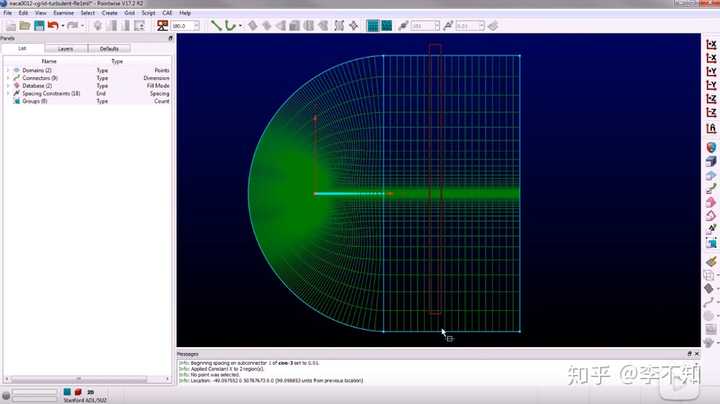The height and width of the screenshot is (404, 720).
Task: Switch to the Defaults tab
Action: click(x=109, y=49)
